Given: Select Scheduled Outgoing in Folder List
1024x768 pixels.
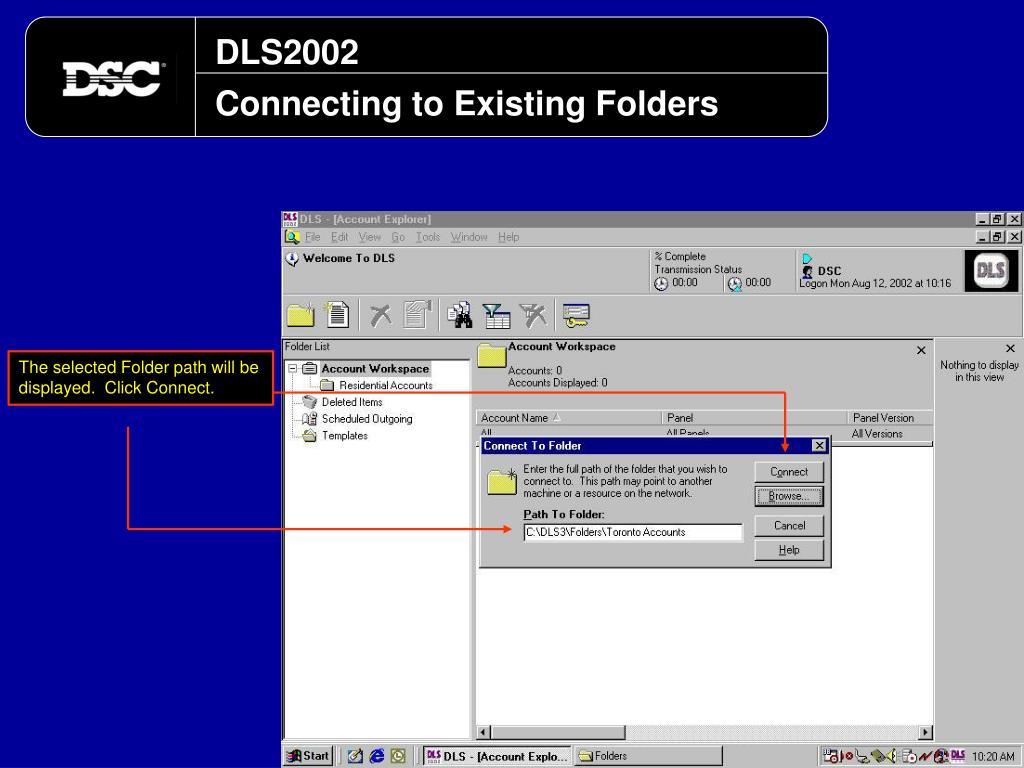Looking at the screenshot, I should pos(367,419).
